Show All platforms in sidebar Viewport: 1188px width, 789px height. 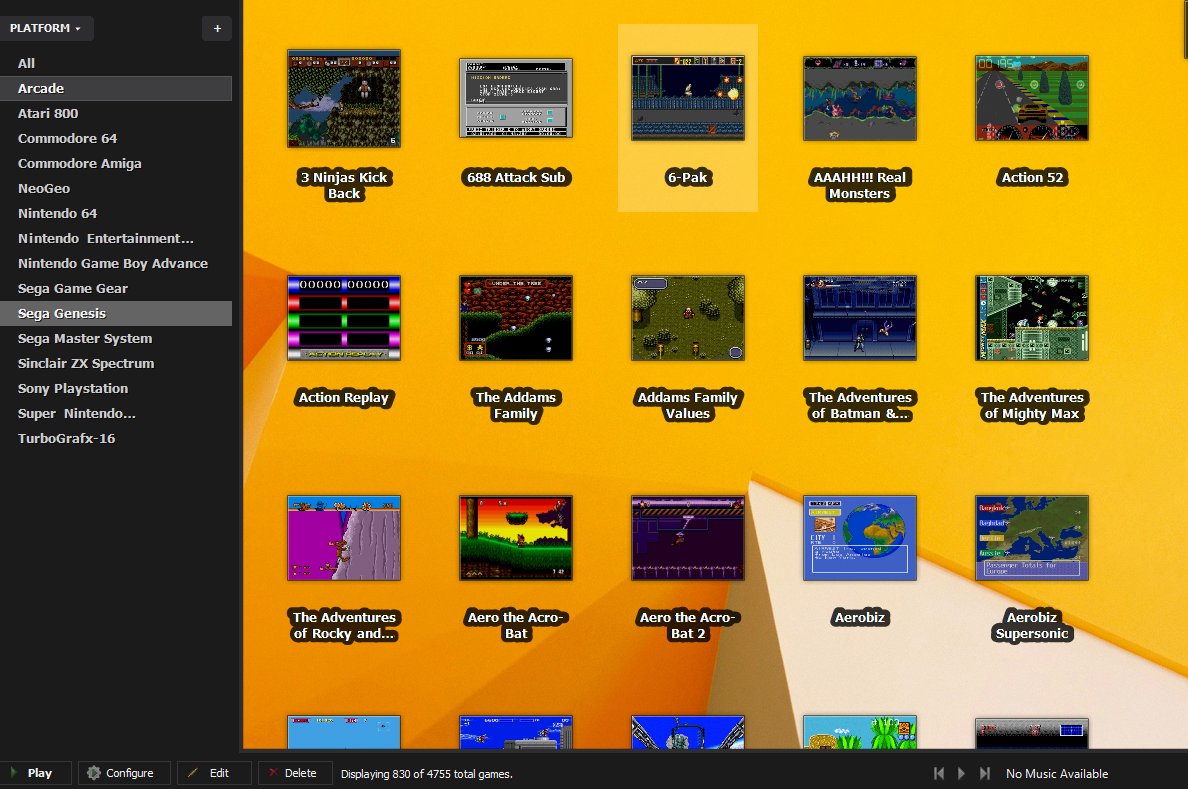[27, 63]
